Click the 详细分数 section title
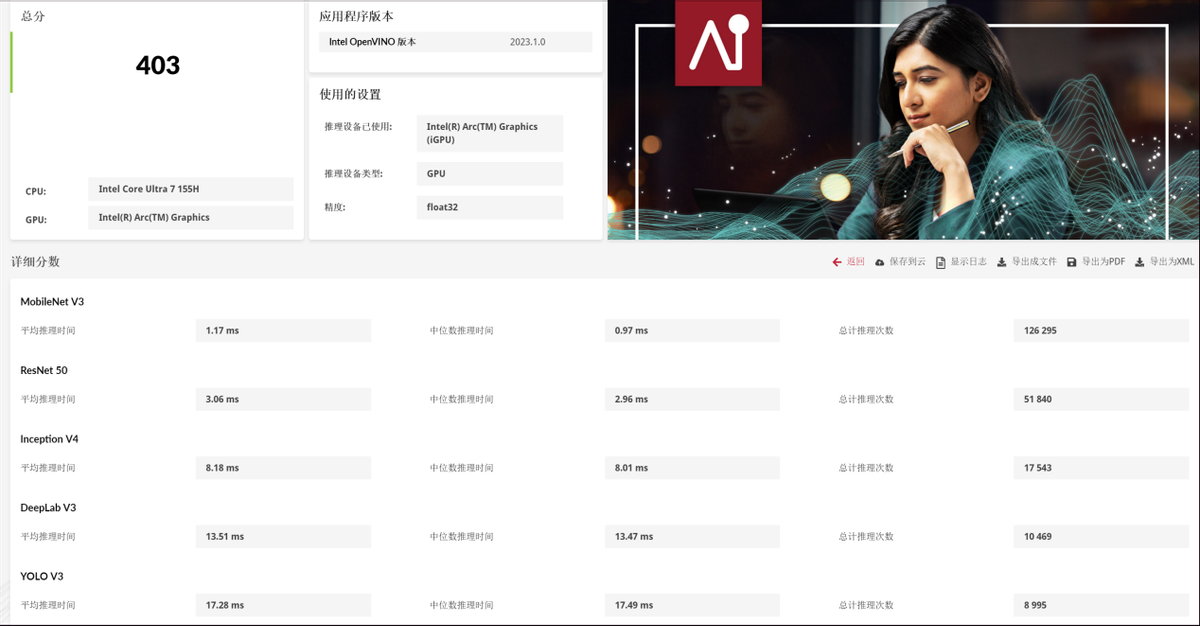1200x626 pixels. pos(35,261)
